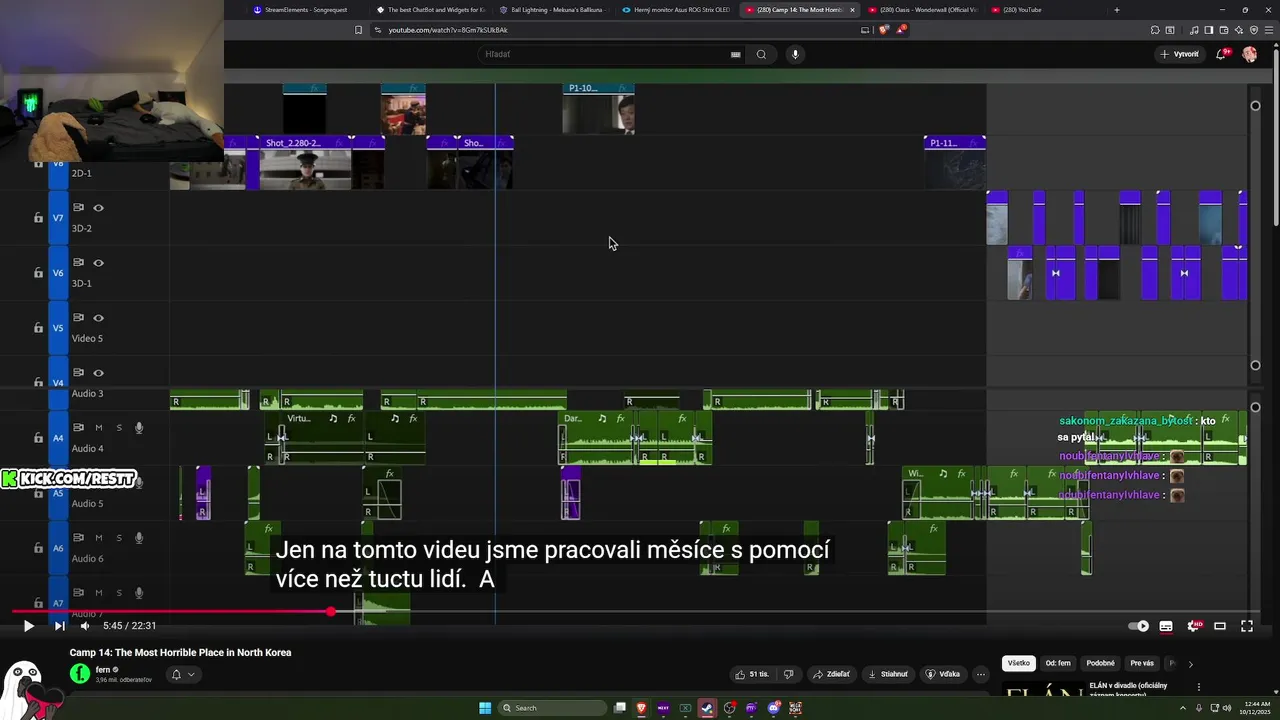Mute Audio 4 track with M button
Viewport: 1280px width, 720px height.
98,428
